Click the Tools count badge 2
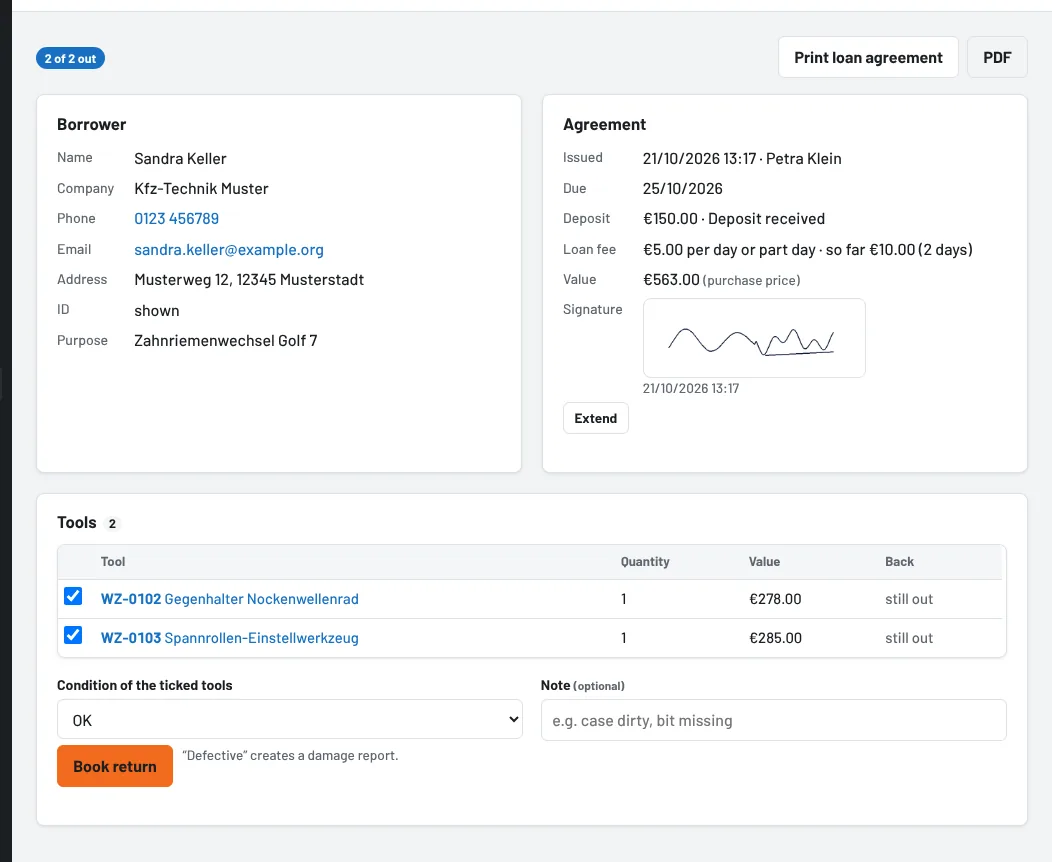The image size is (1052, 862). (112, 523)
